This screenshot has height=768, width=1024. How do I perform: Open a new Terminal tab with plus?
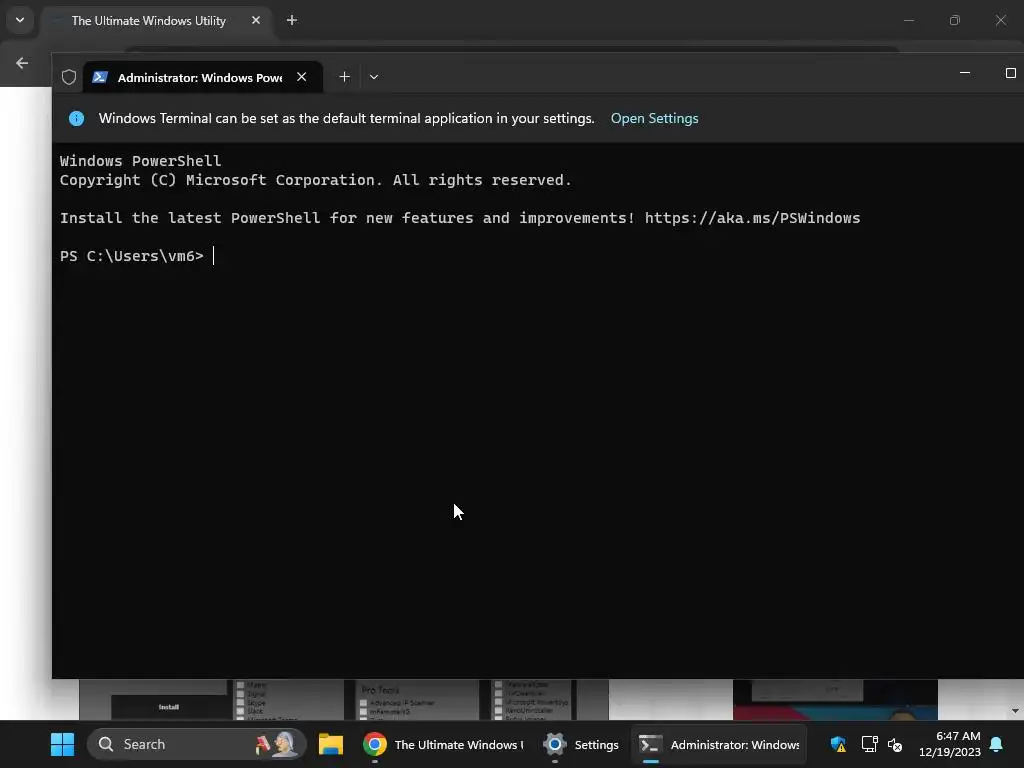344,77
